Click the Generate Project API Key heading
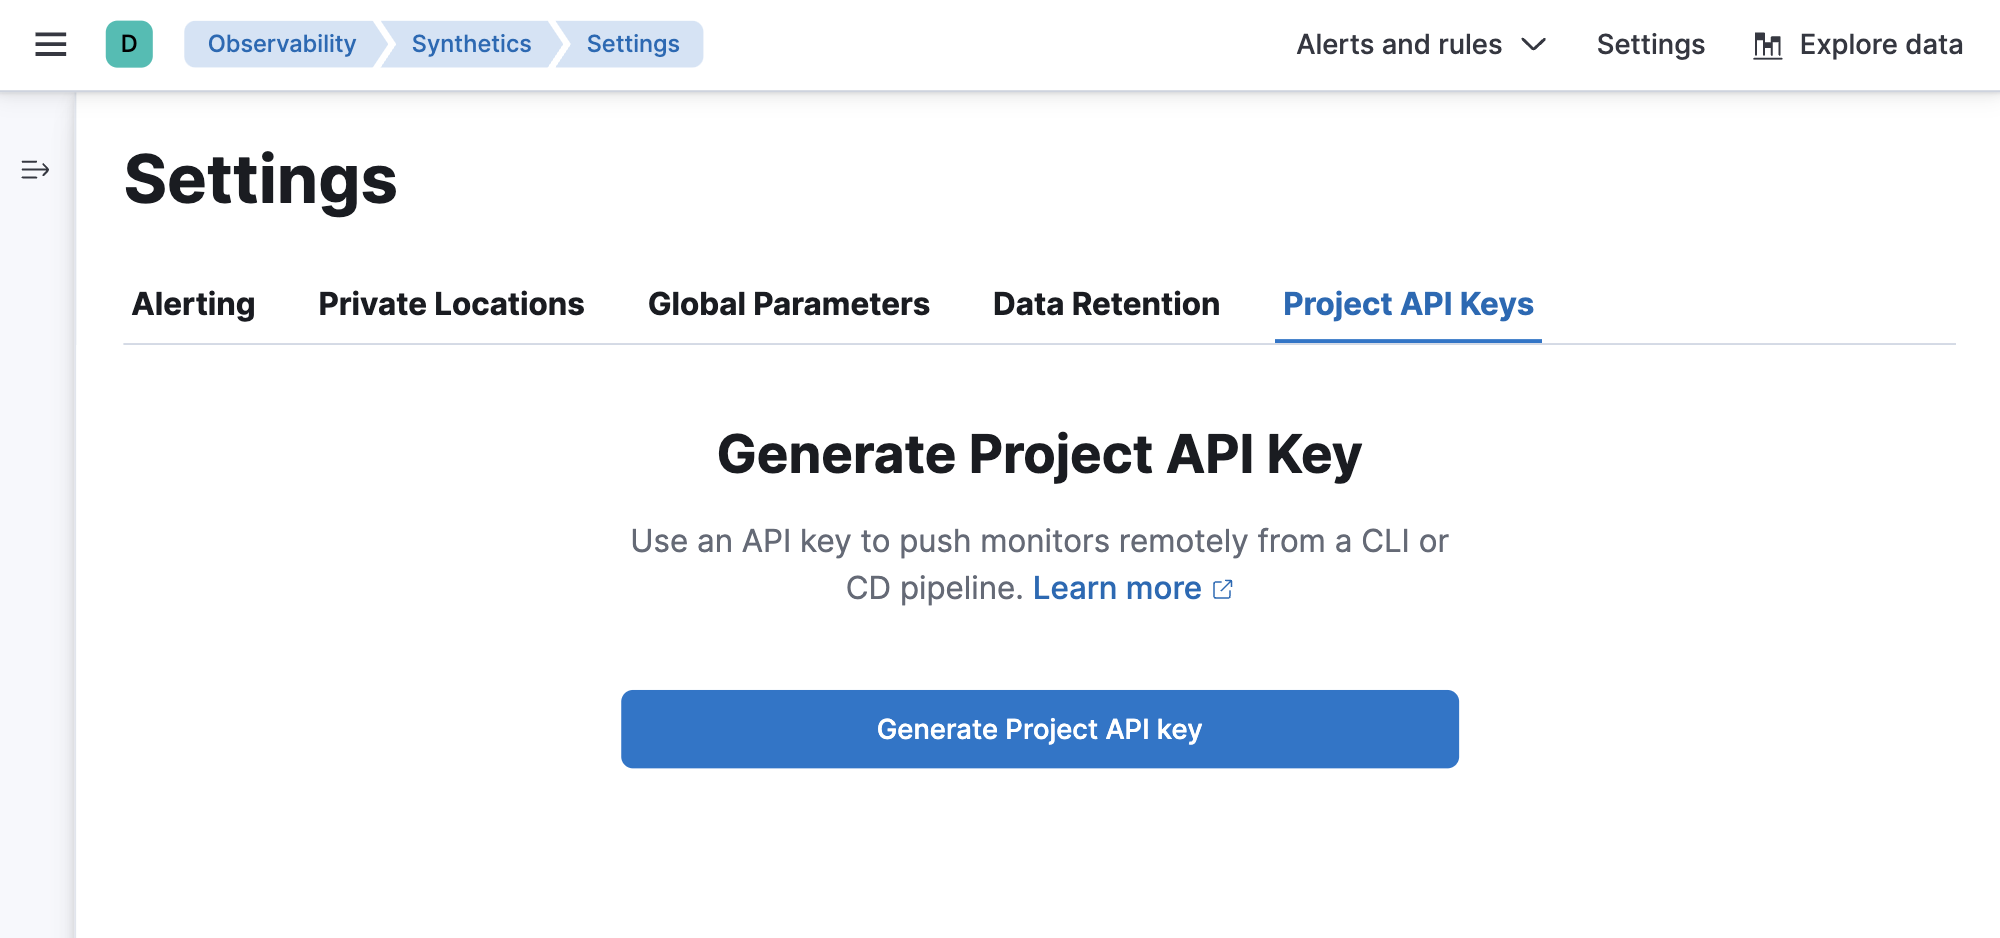Screen dimensions: 2000x938 pyautogui.click(x=1040, y=453)
